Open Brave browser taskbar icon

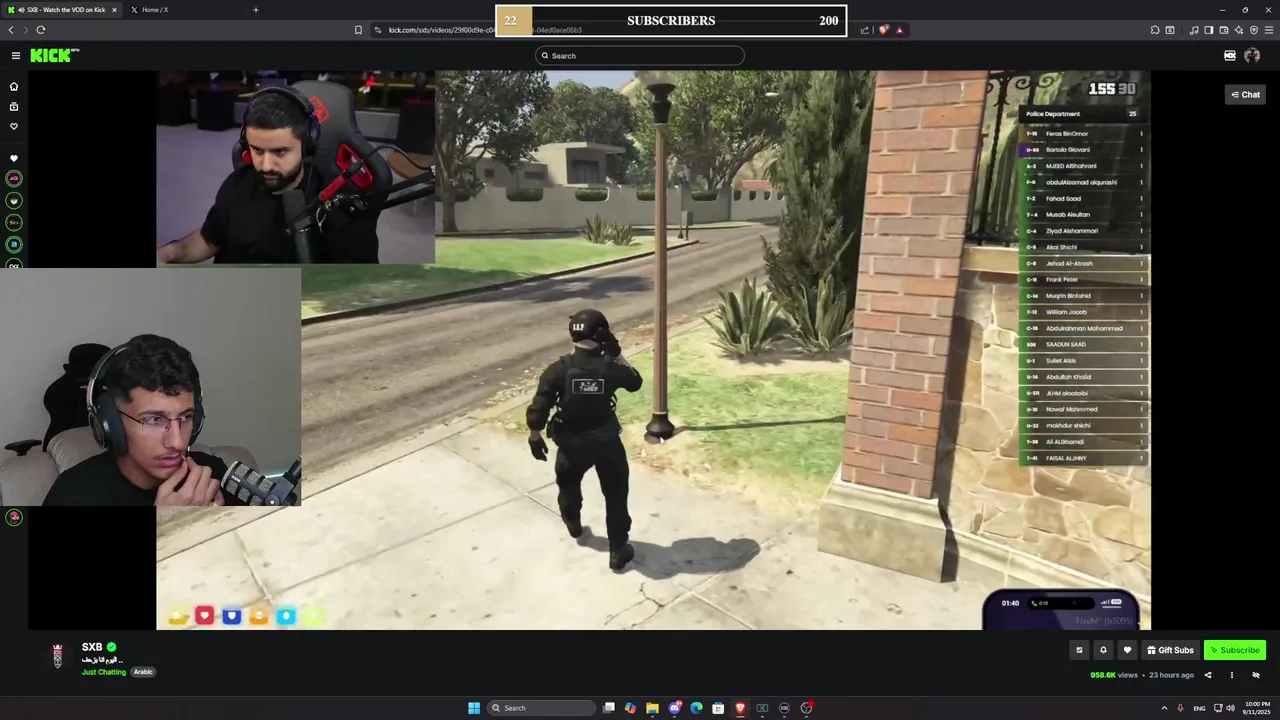coord(740,708)
